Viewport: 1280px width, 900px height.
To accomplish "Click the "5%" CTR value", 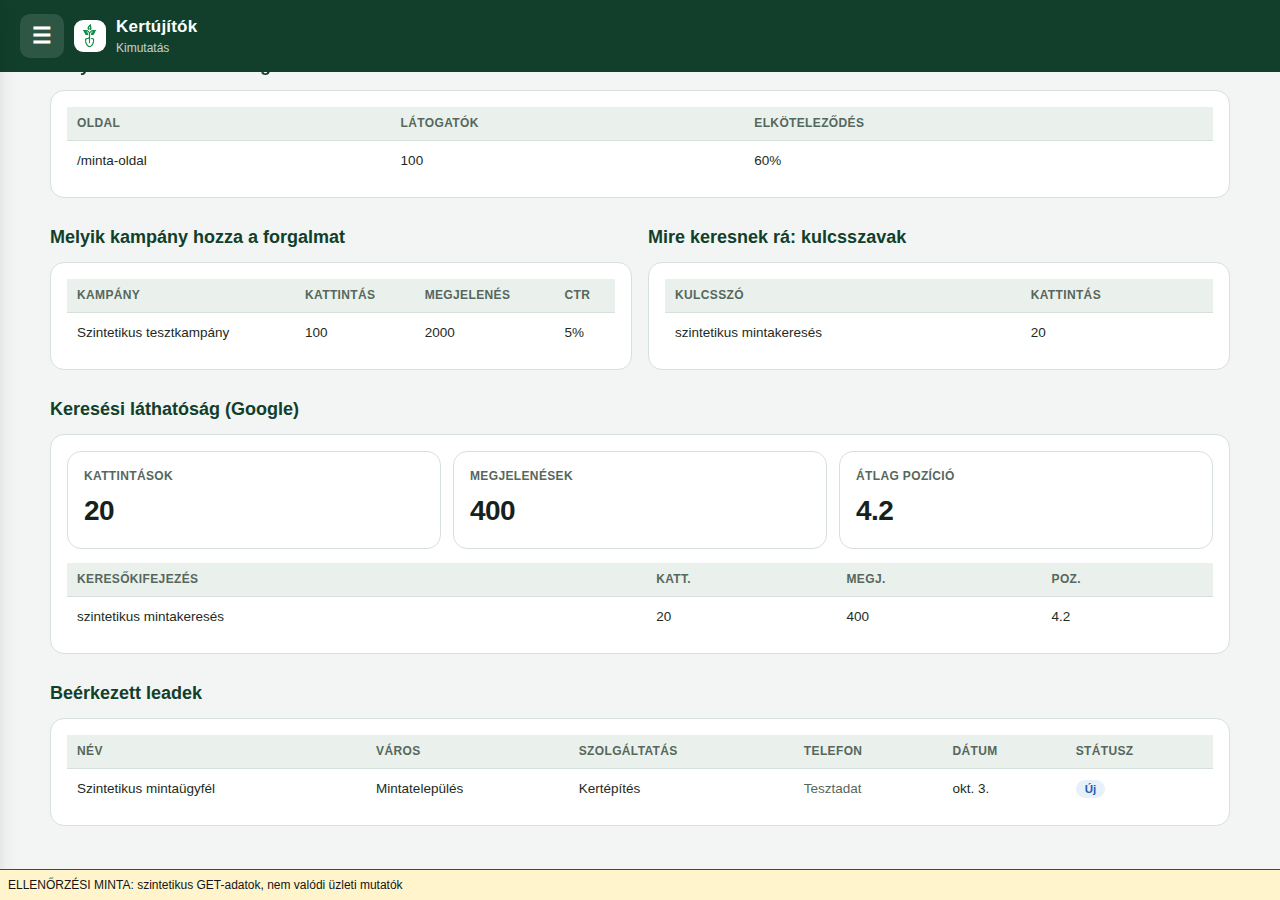I will click(x=574, y=332).
